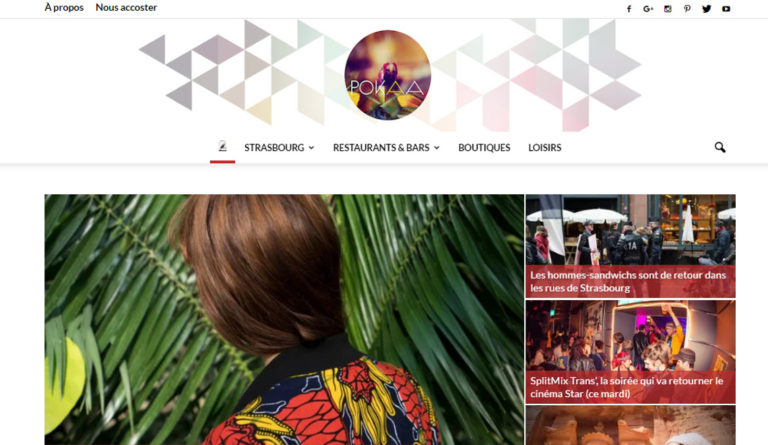Click the home logo icon in navigation
The width and height of the screenshot is (768, 445).
pyautogui.click(x=222, y=147)
